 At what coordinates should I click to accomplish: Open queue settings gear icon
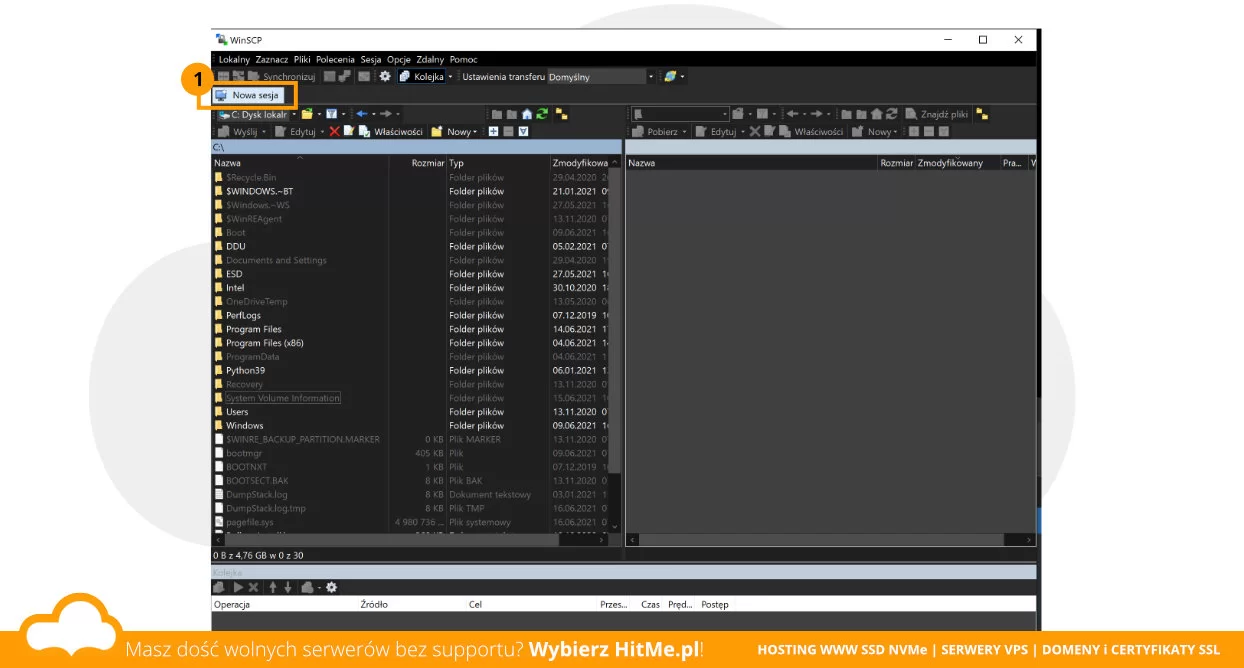click(332, 587)
